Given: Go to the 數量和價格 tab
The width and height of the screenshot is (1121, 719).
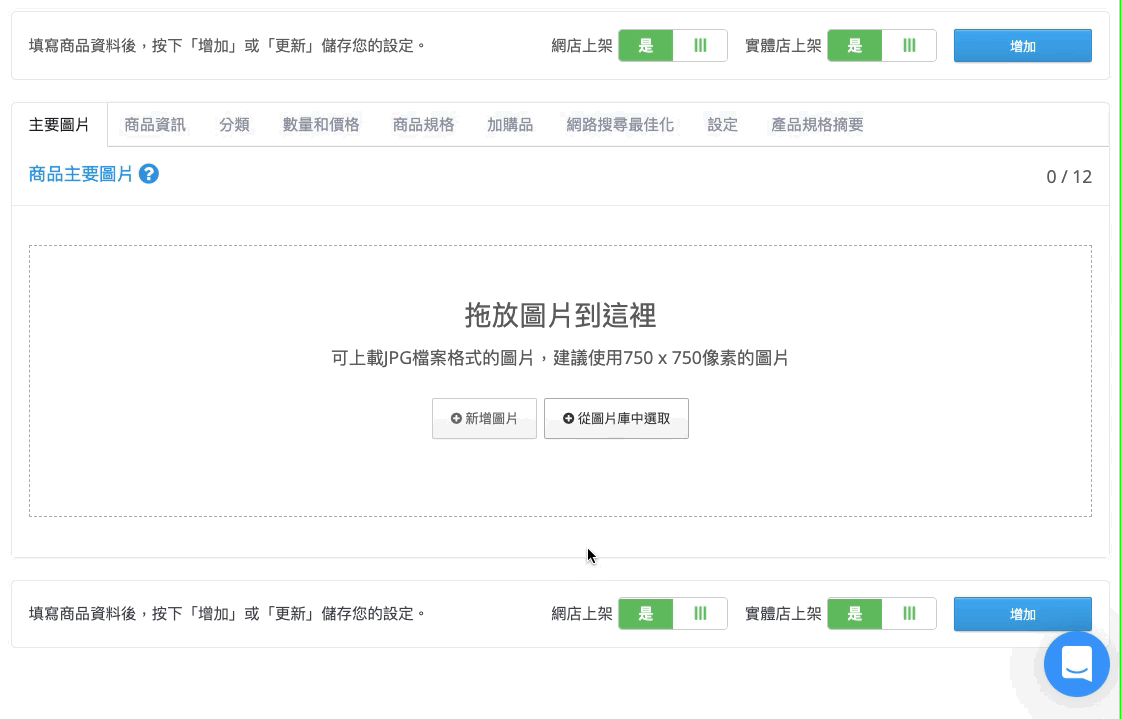Looking at the screenshot, I should (x=320, y=124).
